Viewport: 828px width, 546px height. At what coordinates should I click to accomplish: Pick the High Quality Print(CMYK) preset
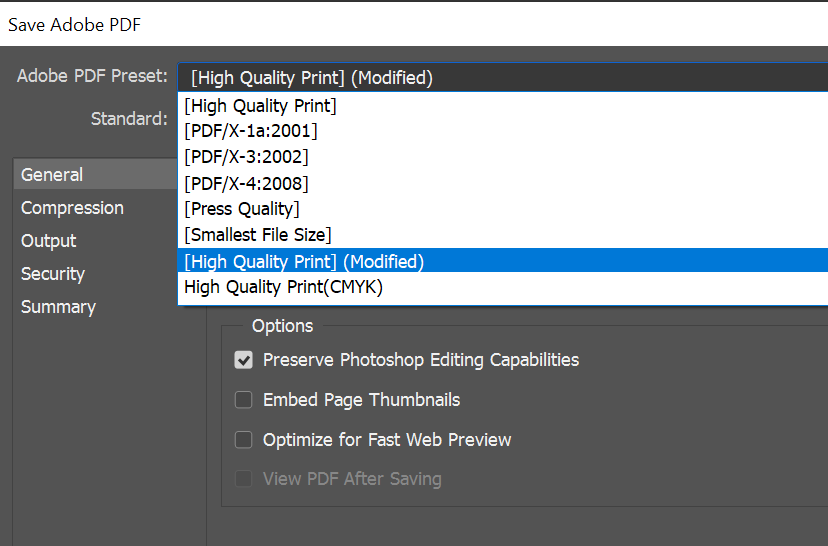pyautogui.click(x=503, y=287)
